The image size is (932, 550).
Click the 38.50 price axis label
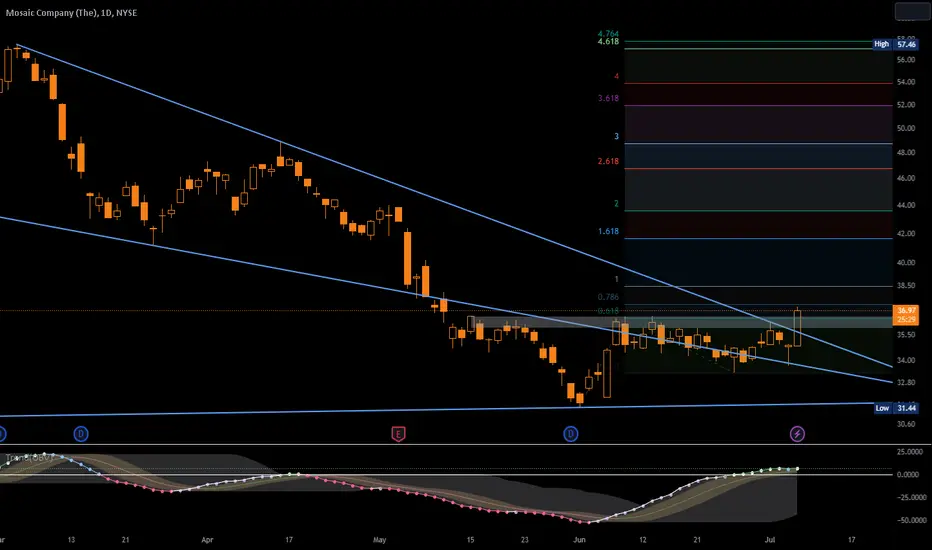click(906, 285)
